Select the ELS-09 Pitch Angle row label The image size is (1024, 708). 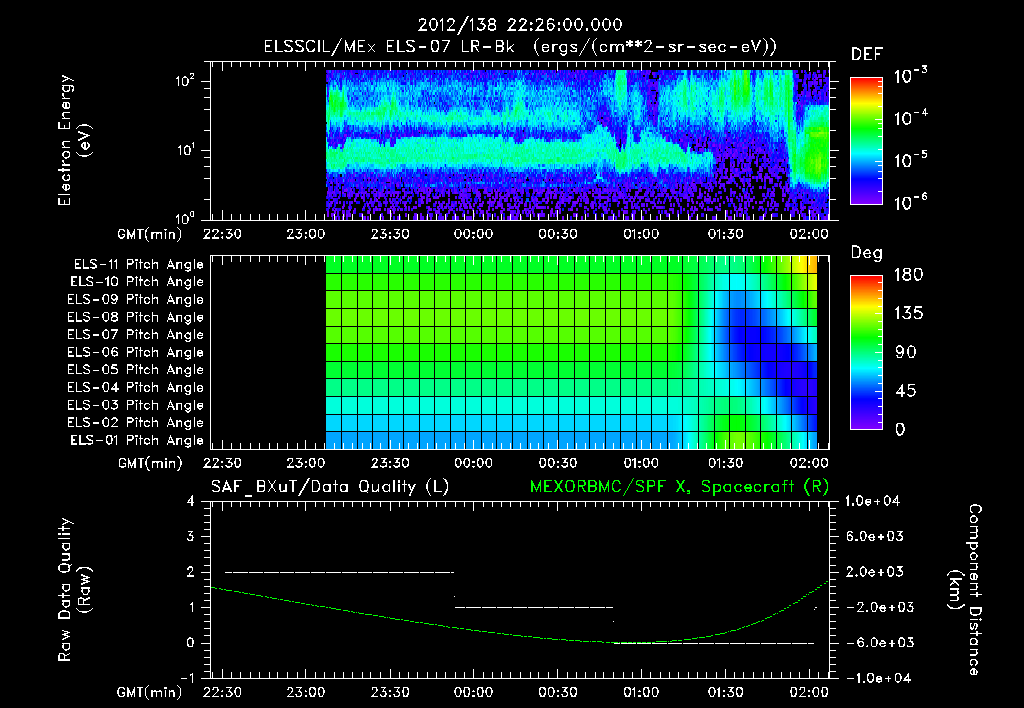[135, 300]
